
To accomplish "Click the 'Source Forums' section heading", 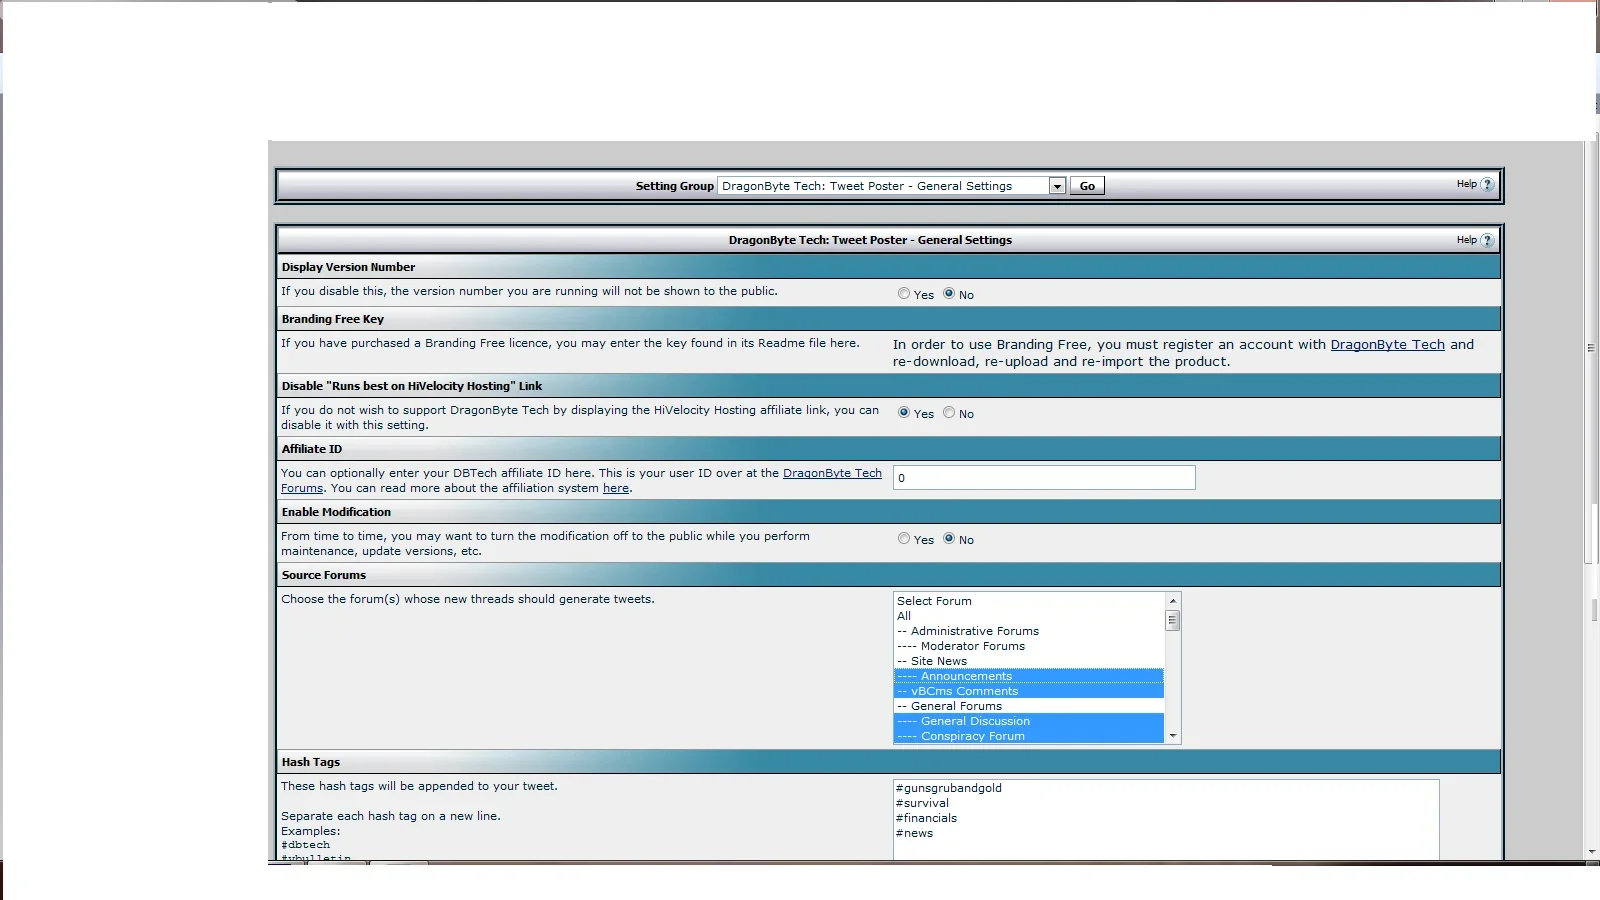I will [x=324, y=575].
